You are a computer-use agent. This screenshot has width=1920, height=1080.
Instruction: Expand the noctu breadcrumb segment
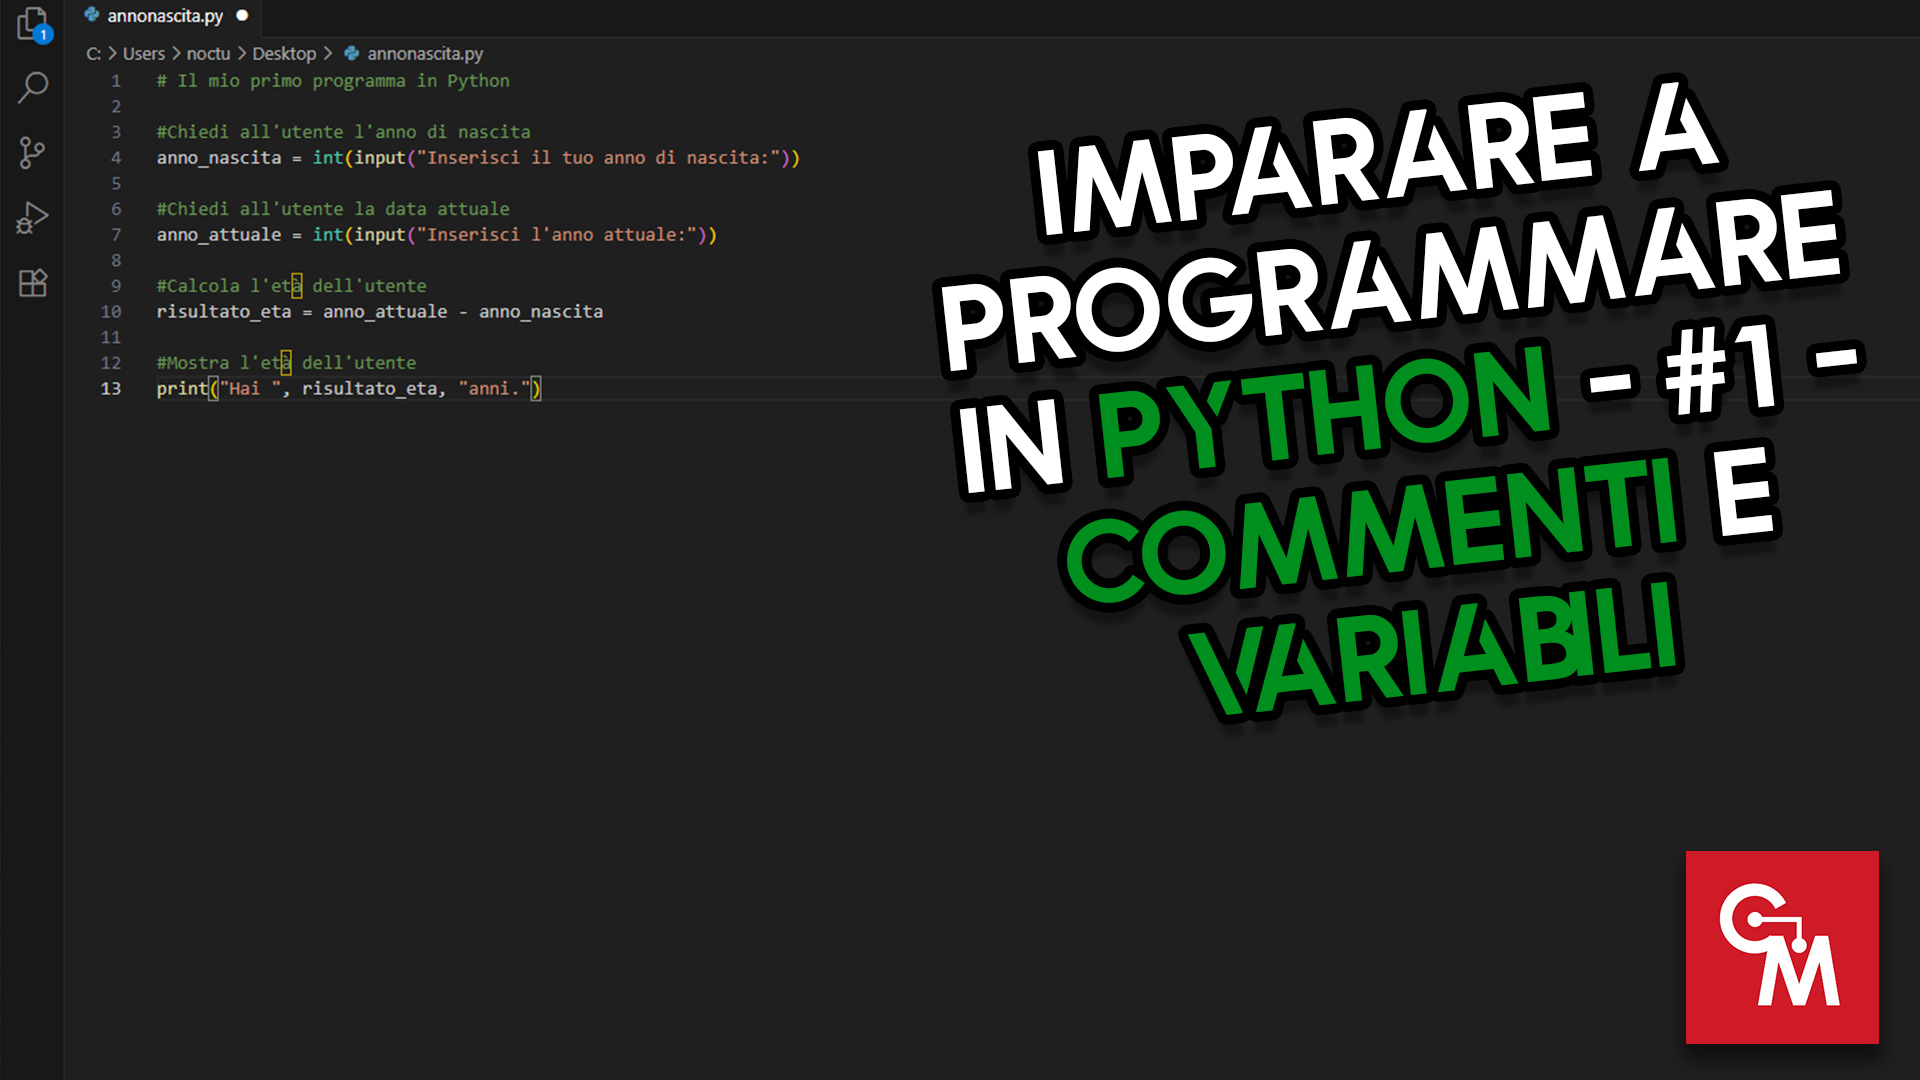tap(208, 54)
